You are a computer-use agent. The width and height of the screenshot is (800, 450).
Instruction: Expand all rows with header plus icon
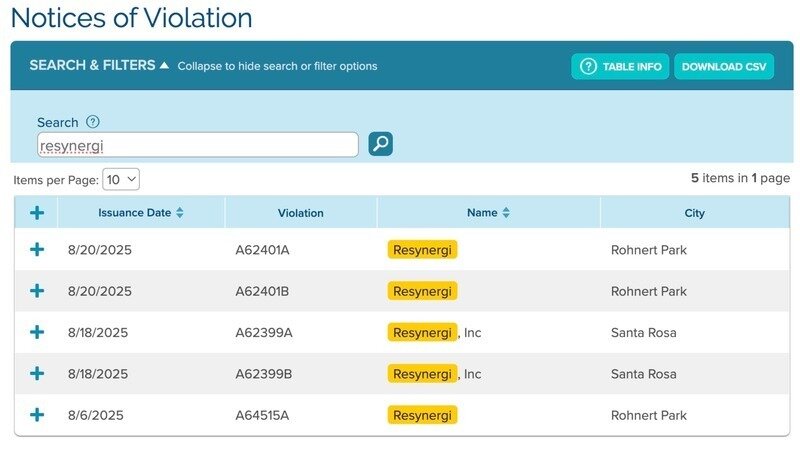37,213
